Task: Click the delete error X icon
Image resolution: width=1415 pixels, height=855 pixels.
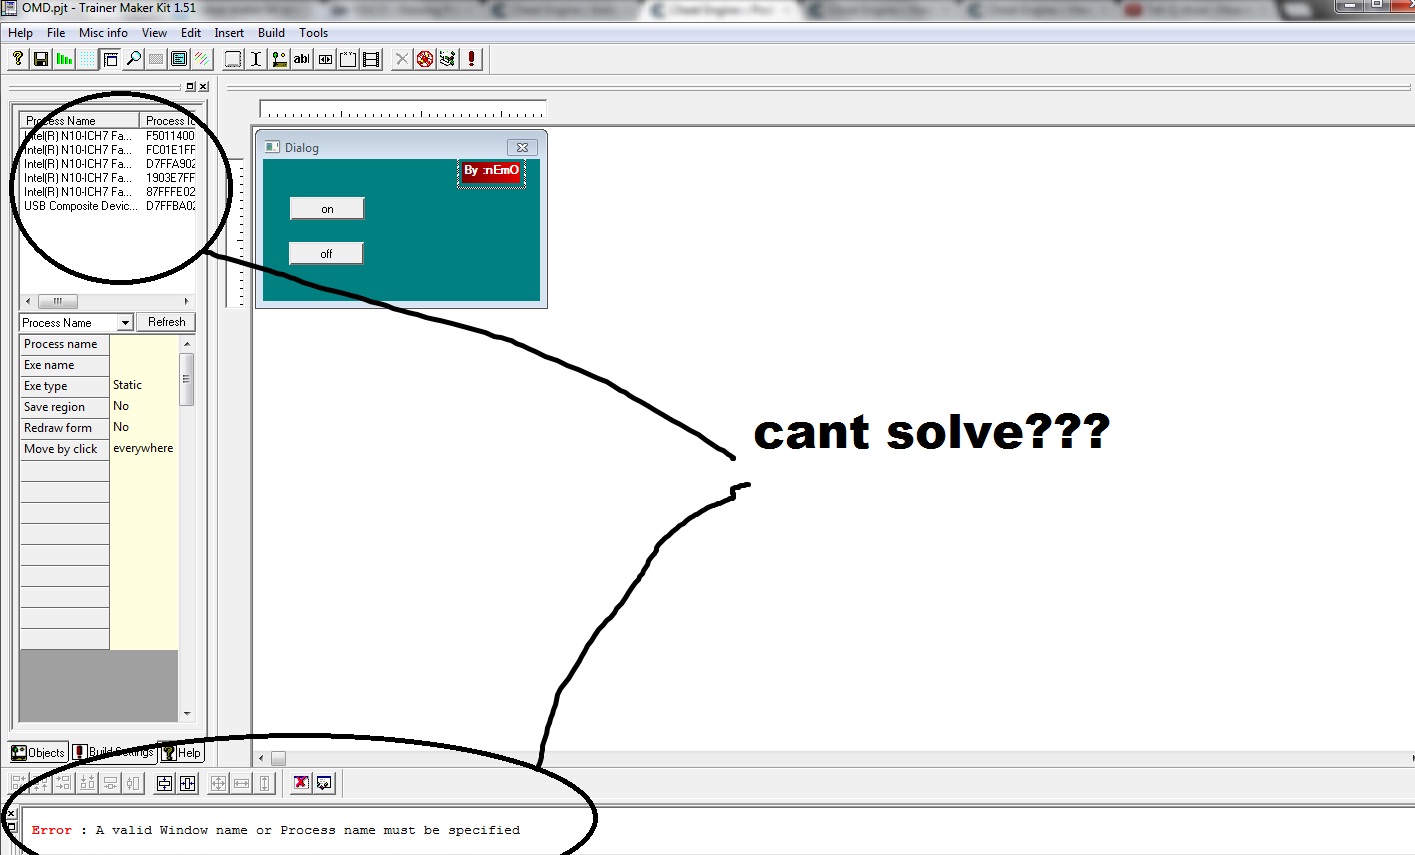Action: (x=301, y=783)
